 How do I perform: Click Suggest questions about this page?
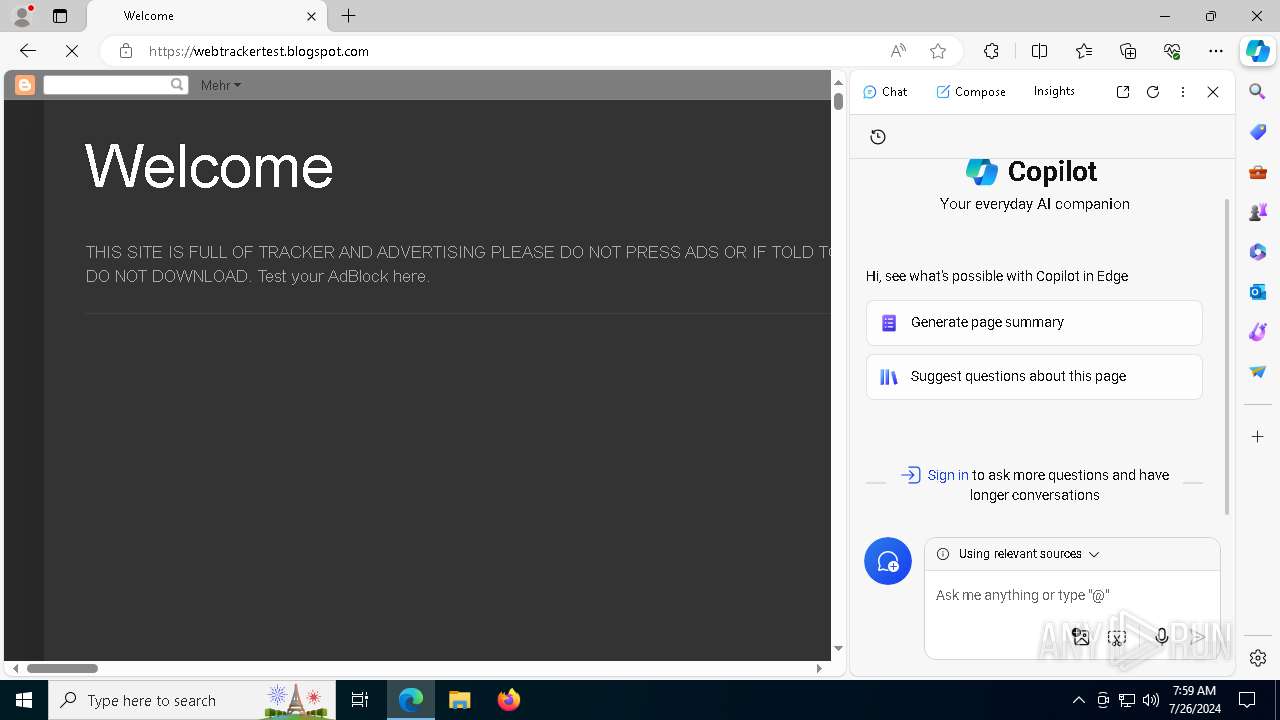1034,377
